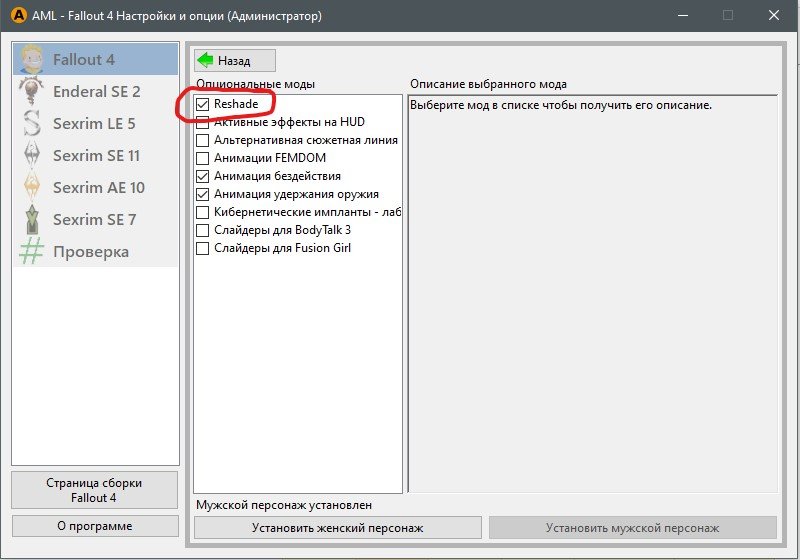800x560 pixels.
Task: Click the Sexrim LE 5 icon
Action: (33, 123)
